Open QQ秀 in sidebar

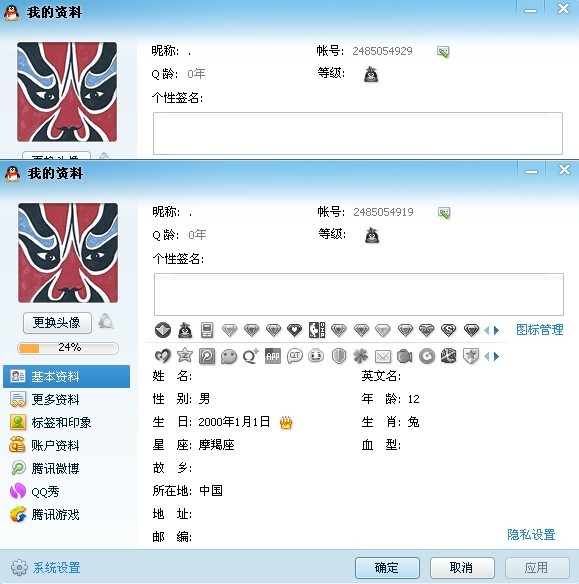[67, 492]
